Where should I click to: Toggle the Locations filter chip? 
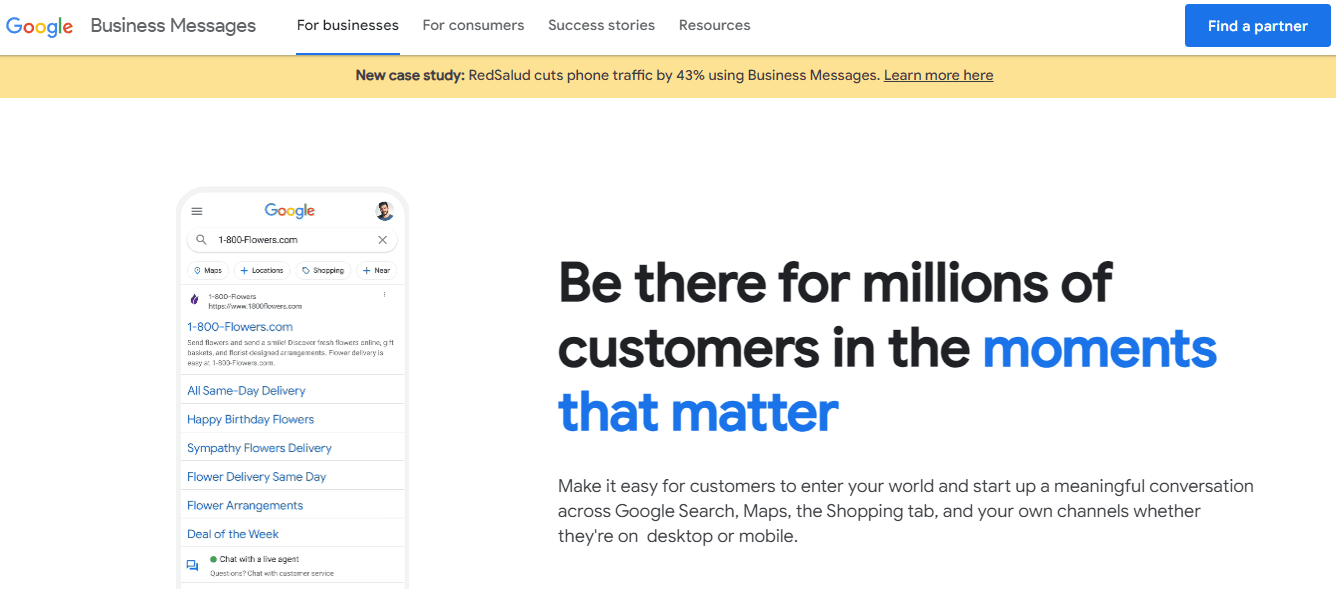click(x=261, y=270)
